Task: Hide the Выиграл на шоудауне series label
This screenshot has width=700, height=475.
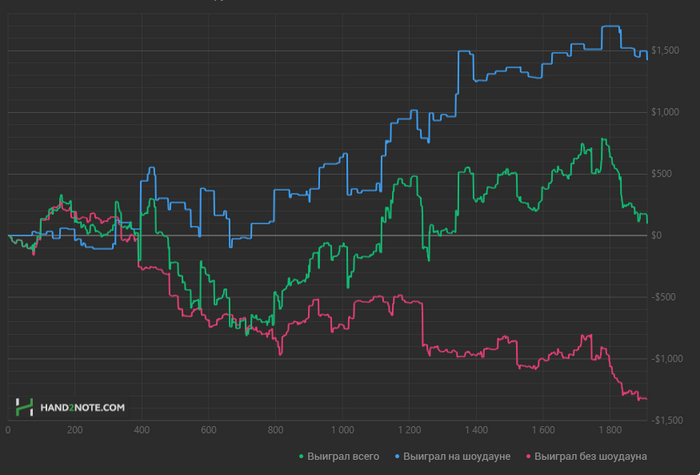Action: [458, 457]
